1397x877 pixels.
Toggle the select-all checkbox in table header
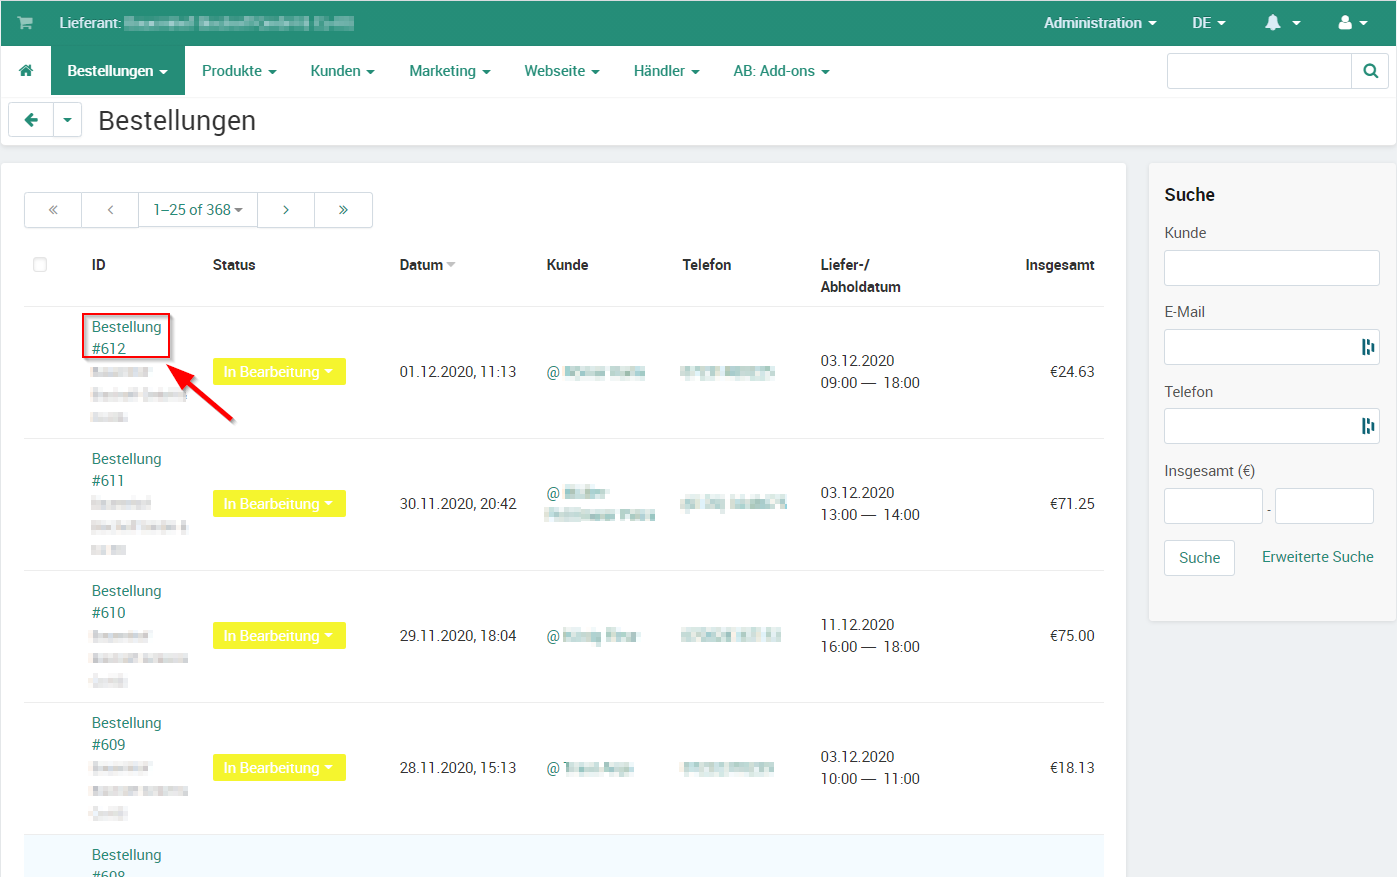point(40,265)
